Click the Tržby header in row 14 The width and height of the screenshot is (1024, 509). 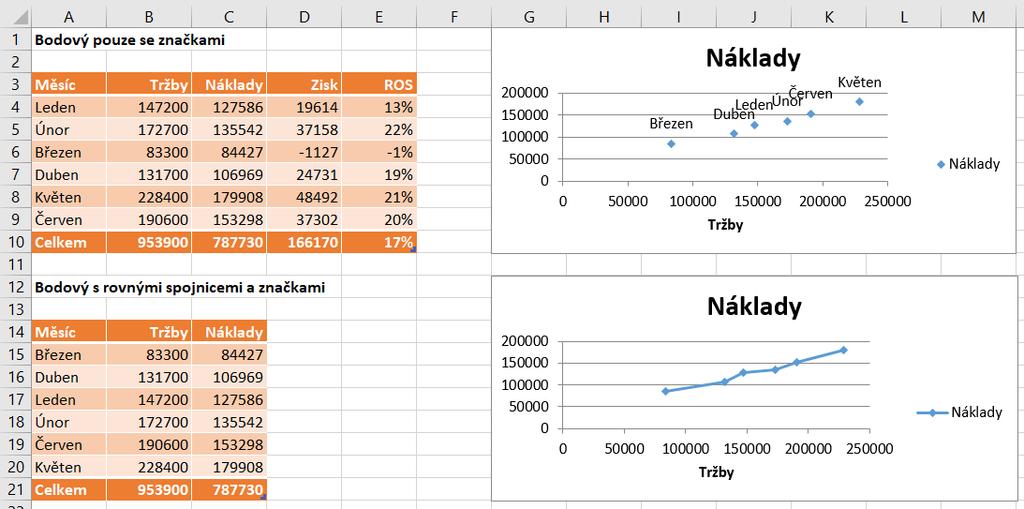click(149, 333)
